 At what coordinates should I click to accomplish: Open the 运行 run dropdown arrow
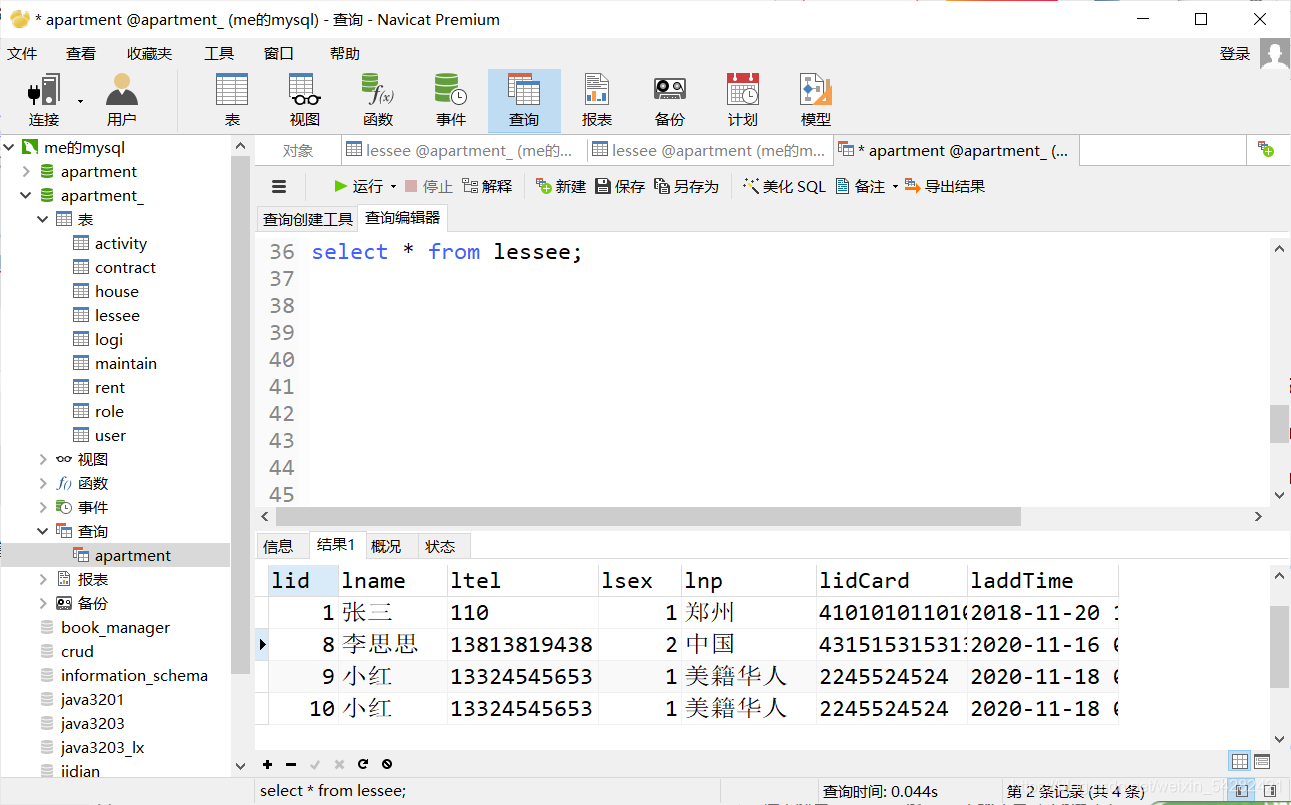click(x=393, y=185)
